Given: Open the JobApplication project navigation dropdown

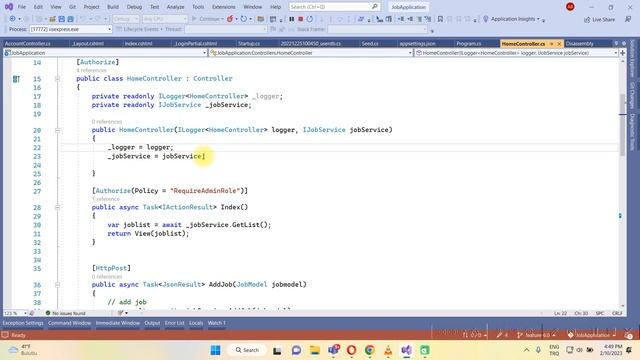Looking at the screenshot, I should [x=105, y=53].
